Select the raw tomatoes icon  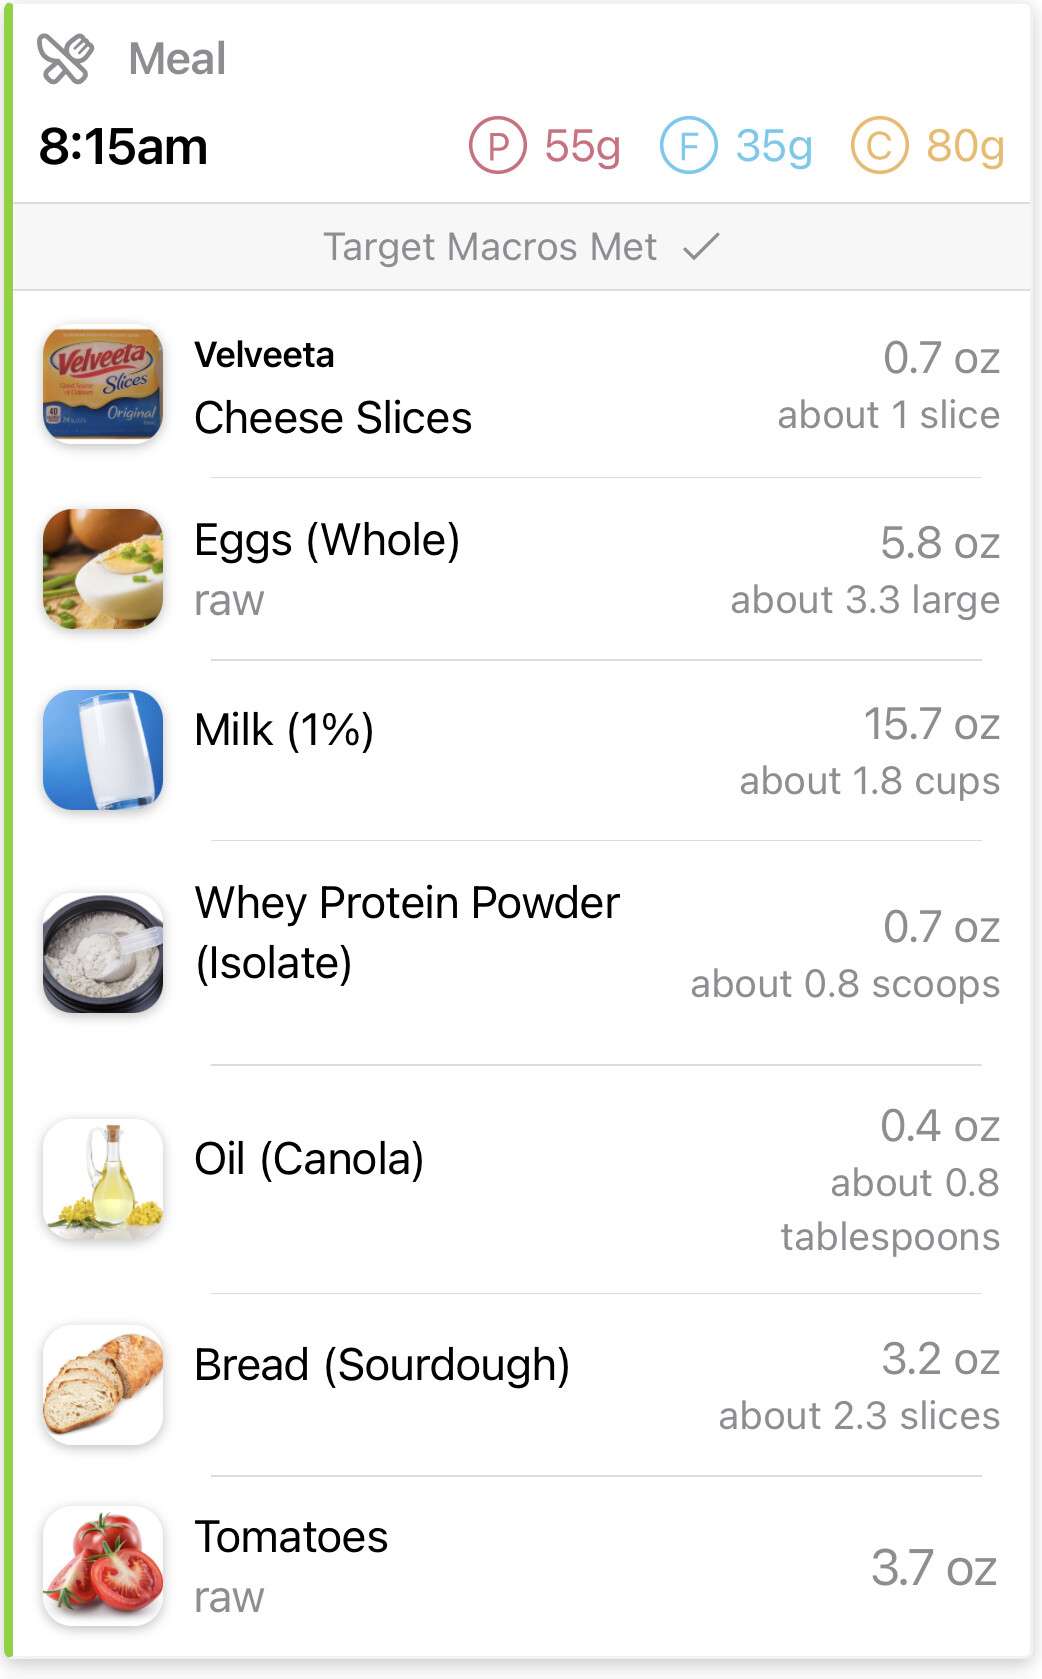coord(103,1565)
